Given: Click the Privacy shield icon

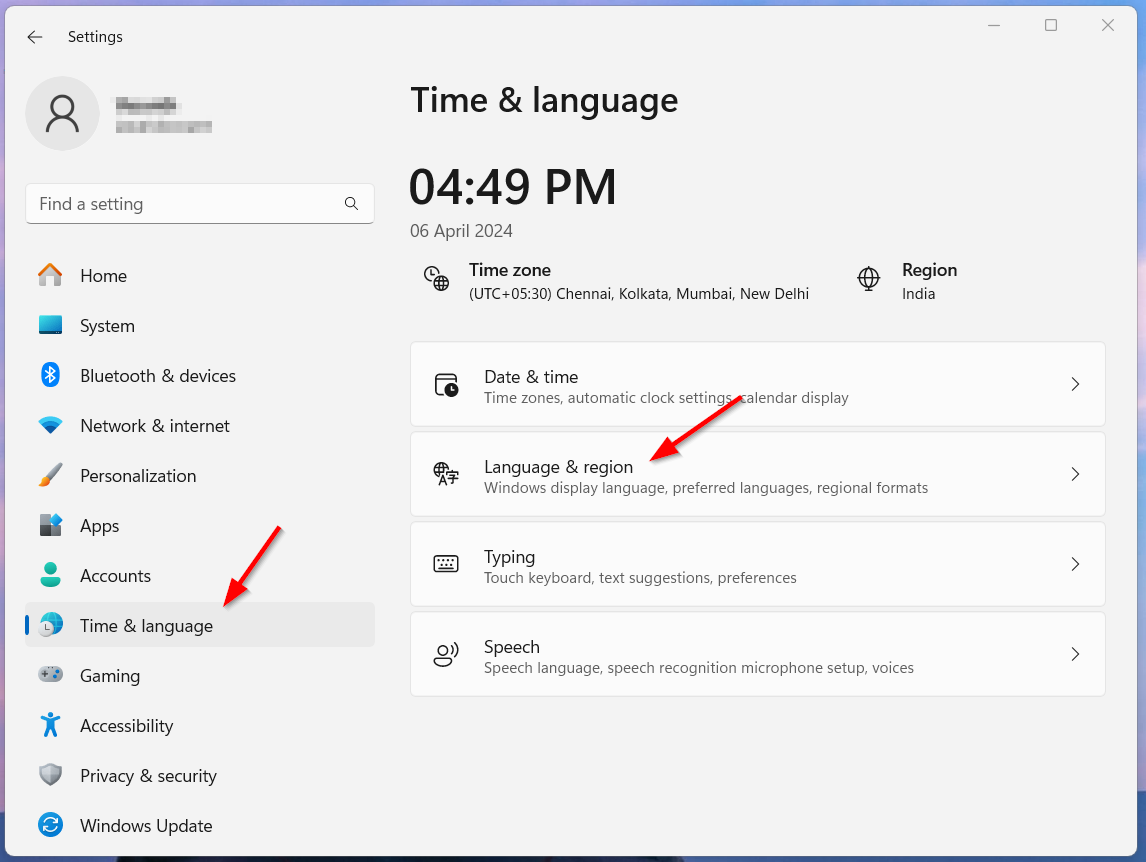Looking at the screenshot, I should (50, 775).
